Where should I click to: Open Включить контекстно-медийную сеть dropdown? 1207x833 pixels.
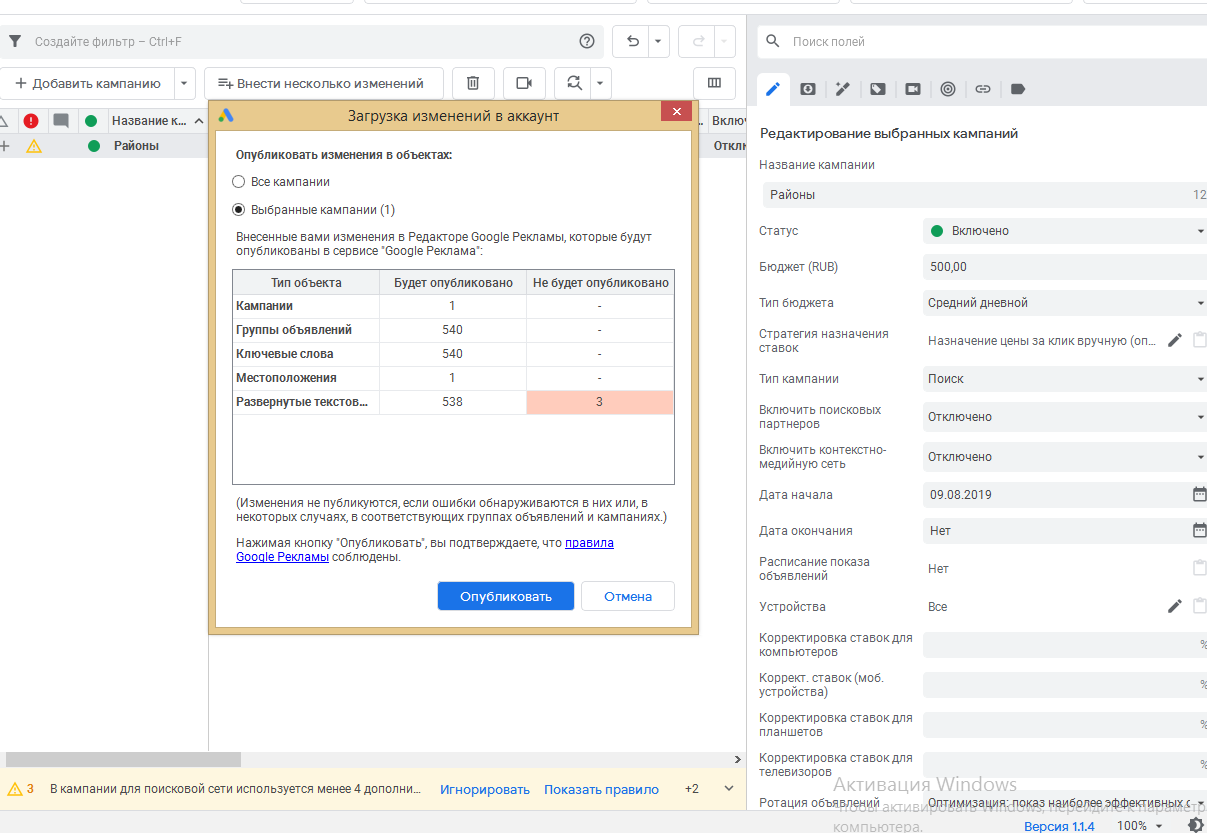click(1065, 457)
